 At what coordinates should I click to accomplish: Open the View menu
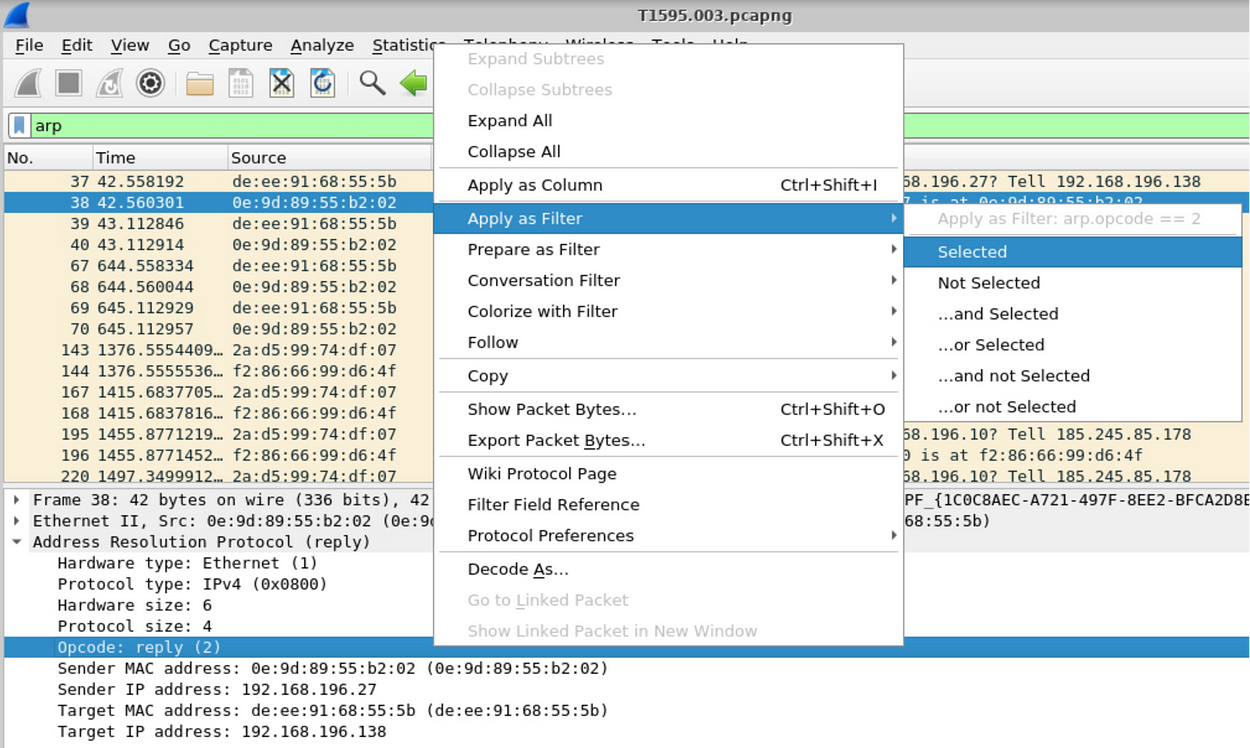(130, 45)
